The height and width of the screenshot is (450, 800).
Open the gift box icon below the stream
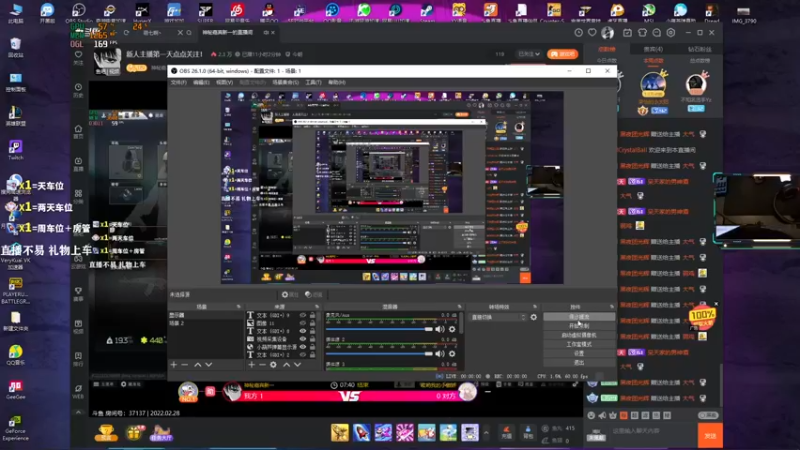coord(134,433)
